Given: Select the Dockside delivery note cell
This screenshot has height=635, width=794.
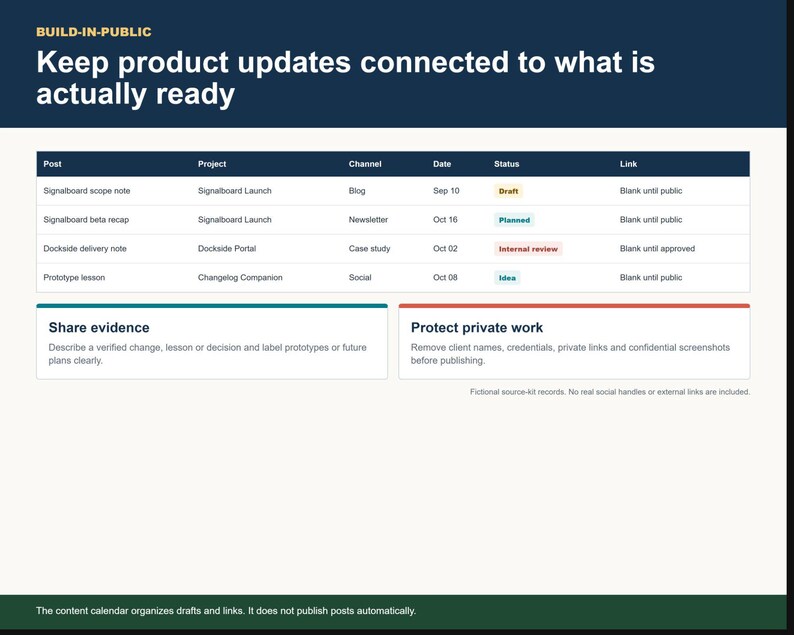Looking at the screenshot, I should [85, 249].
